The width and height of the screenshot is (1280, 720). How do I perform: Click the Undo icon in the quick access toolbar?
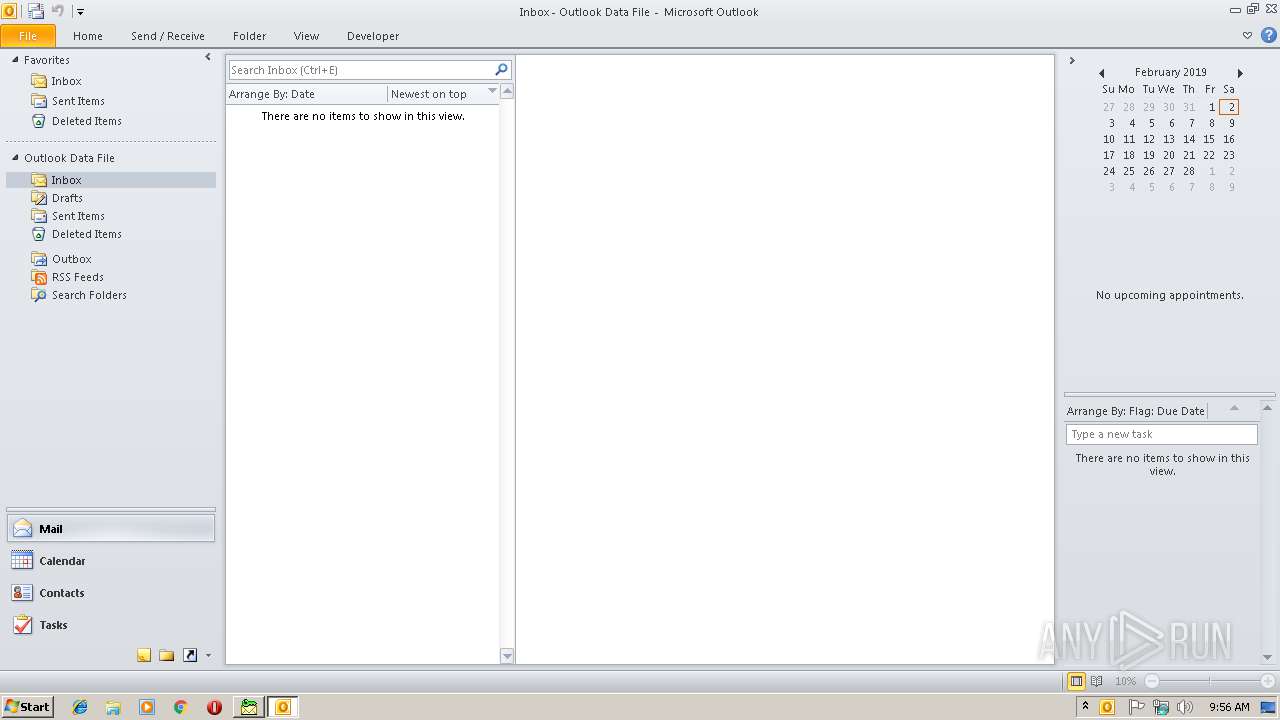point(58,11)
